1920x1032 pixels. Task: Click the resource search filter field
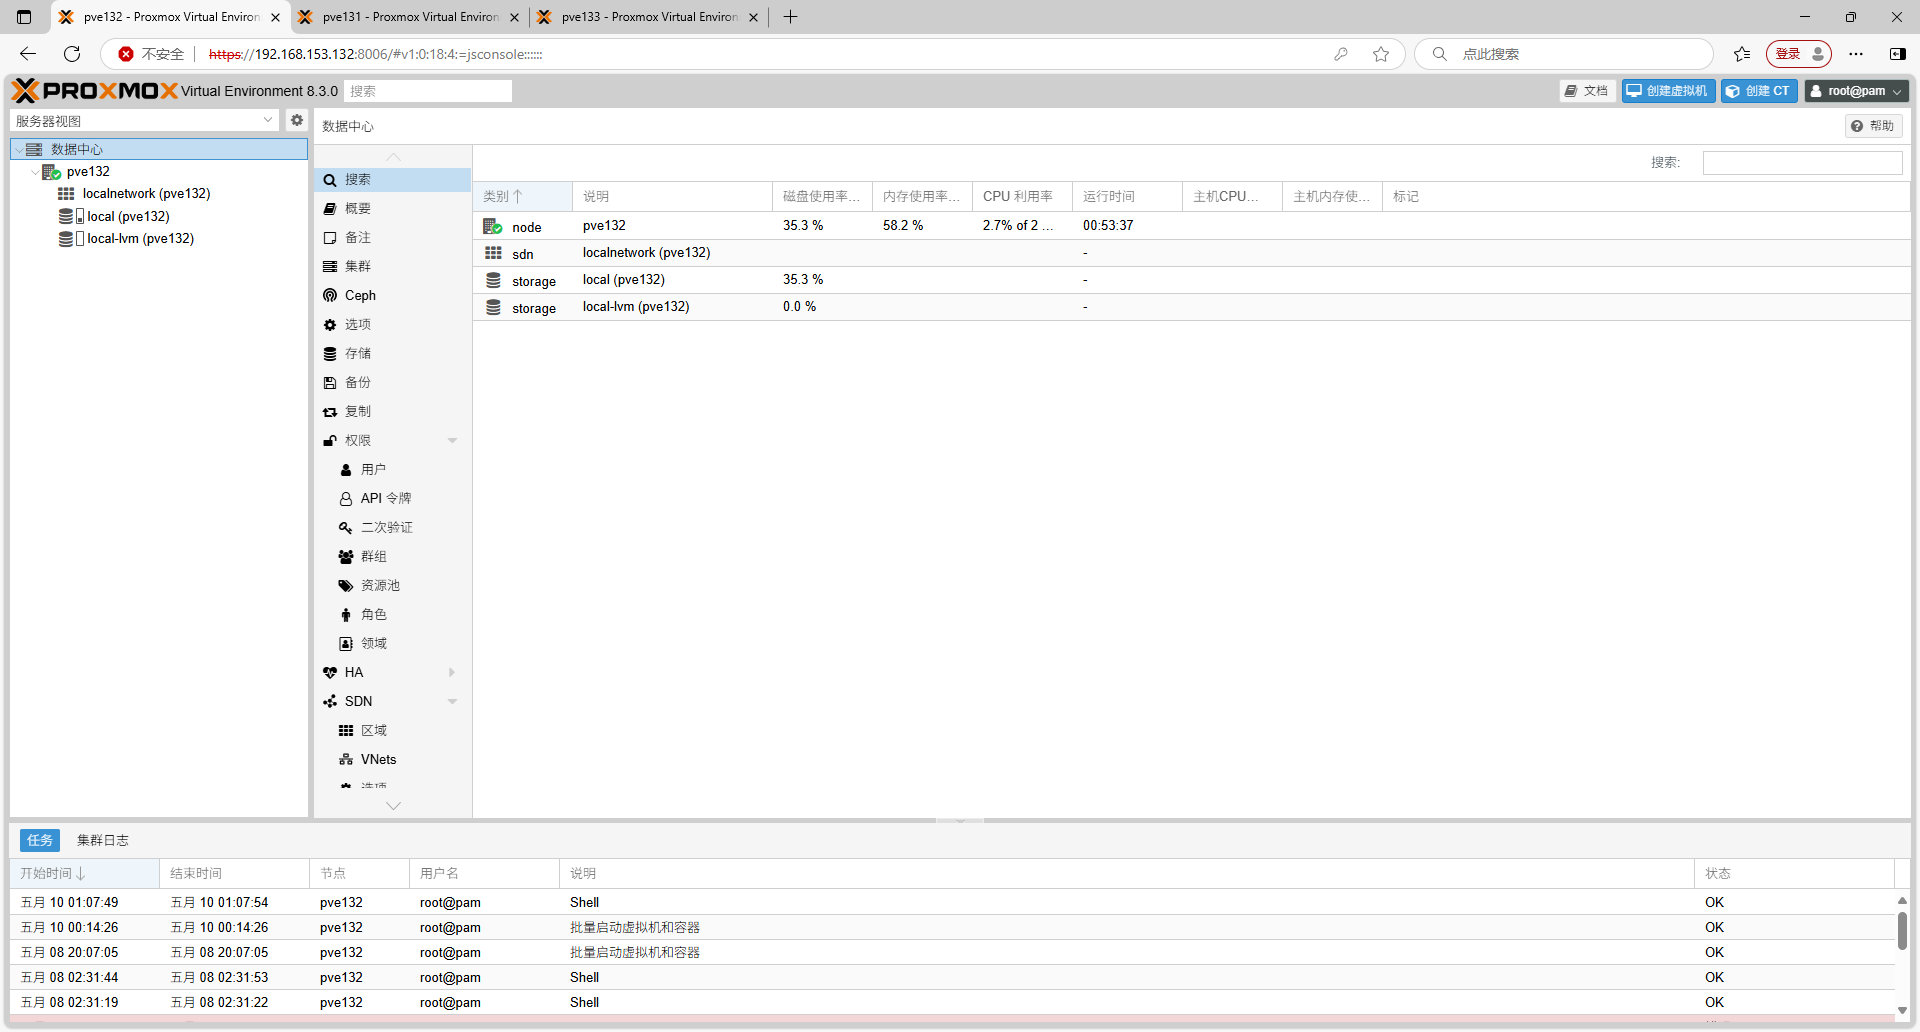[x=1802, y=163]
